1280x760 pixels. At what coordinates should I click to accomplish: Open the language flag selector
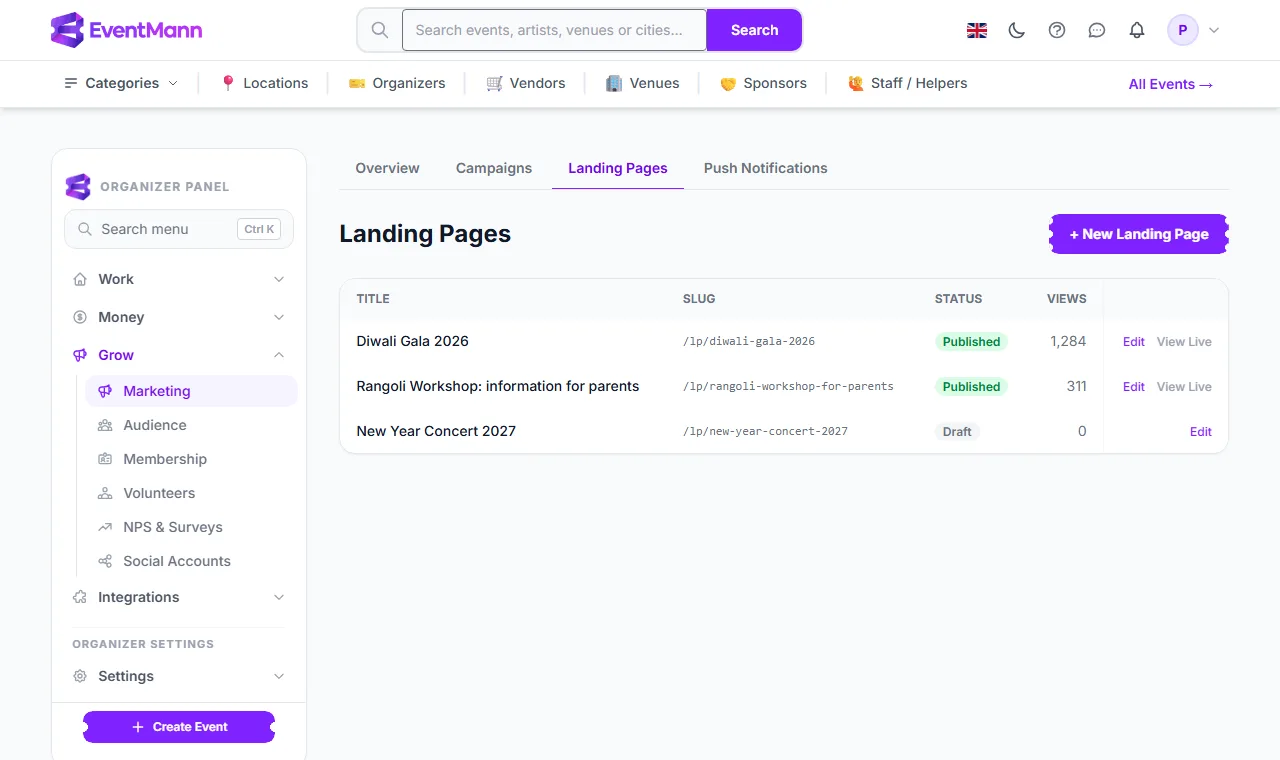click(x=977, y=30)
